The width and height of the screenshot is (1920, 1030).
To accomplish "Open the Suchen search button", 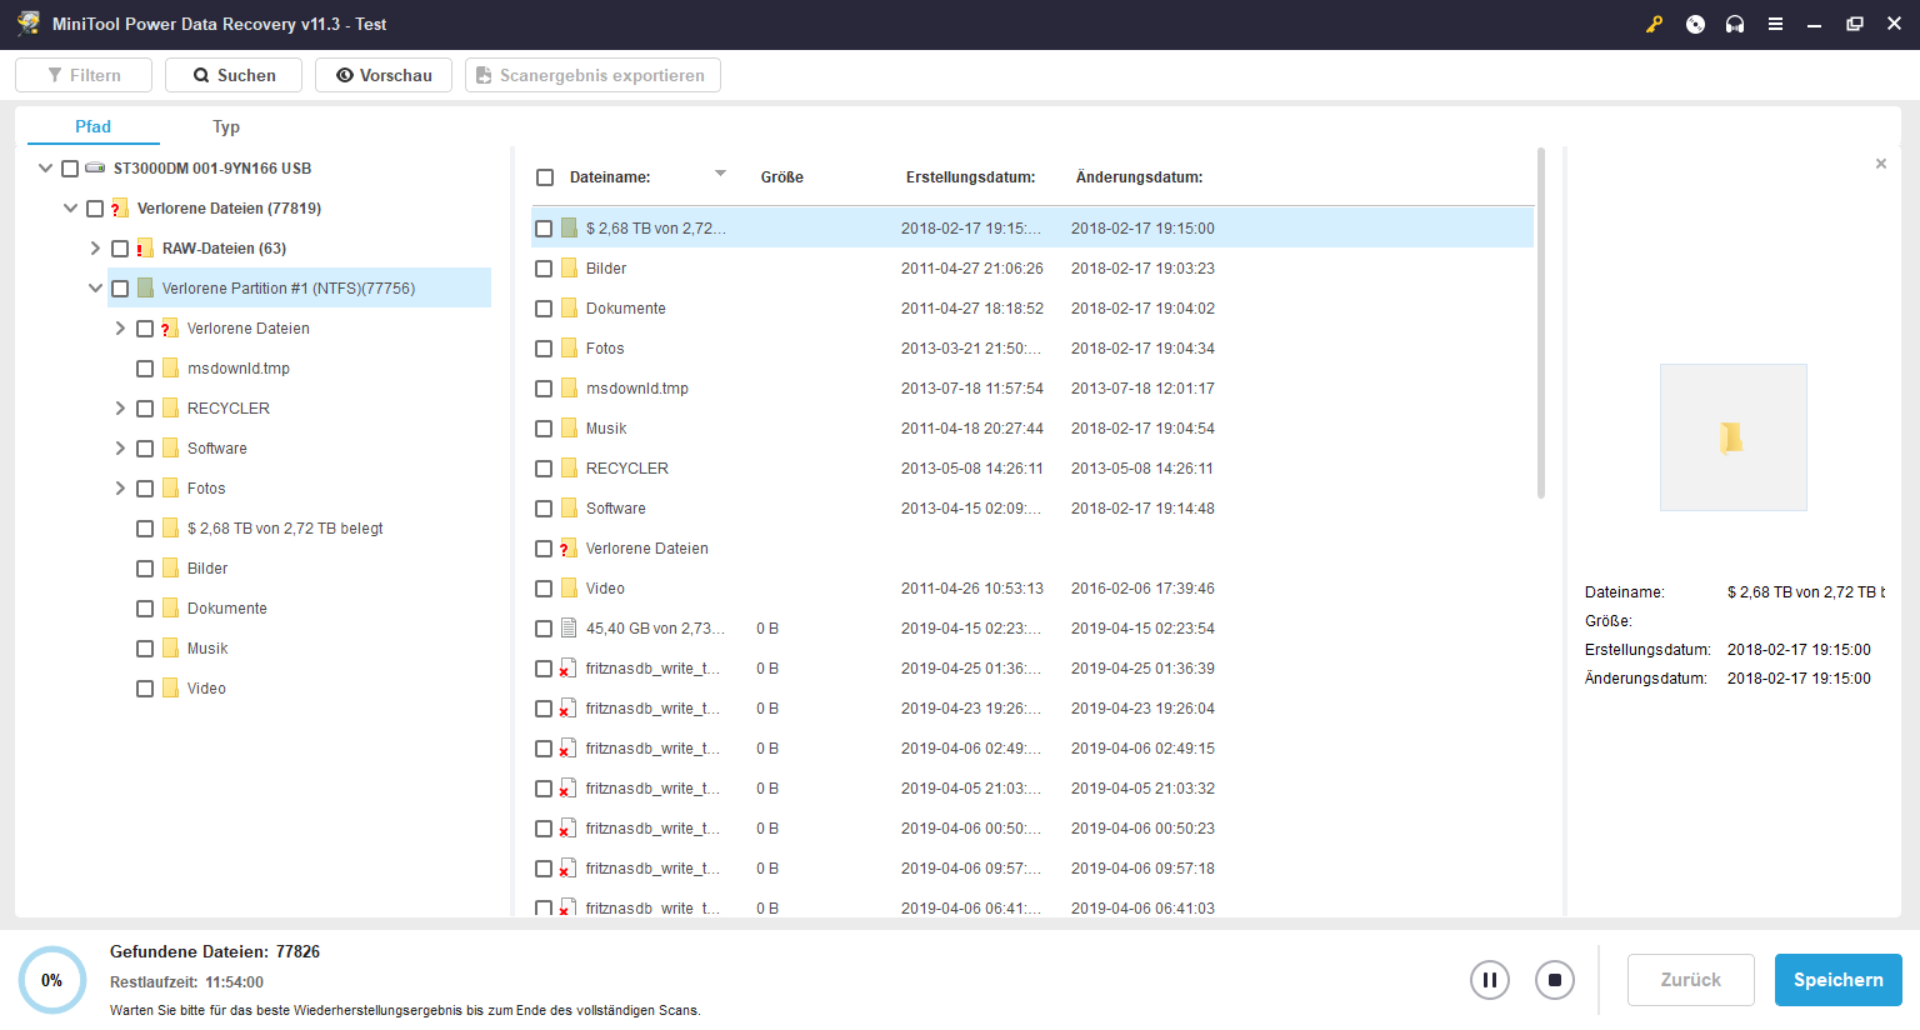I will (x=234, y=75).
